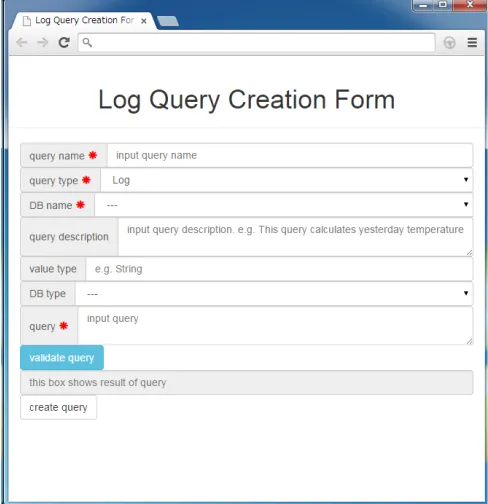Open the DB type dropdown
The width and height of the screenshot is (488, 504).
pyautogui.click(x=274, y=294)
